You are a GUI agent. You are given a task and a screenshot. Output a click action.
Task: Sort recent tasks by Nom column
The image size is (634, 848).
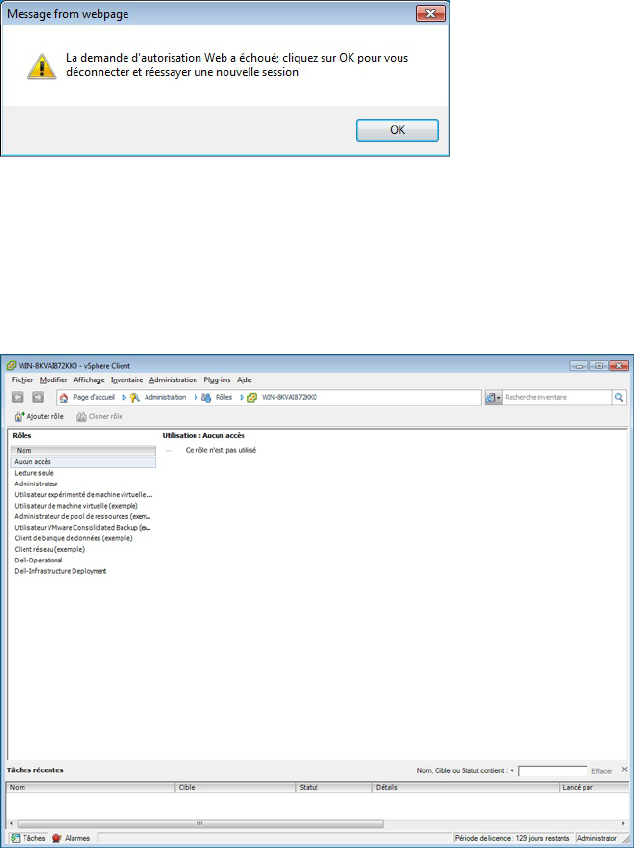[90, 787]
